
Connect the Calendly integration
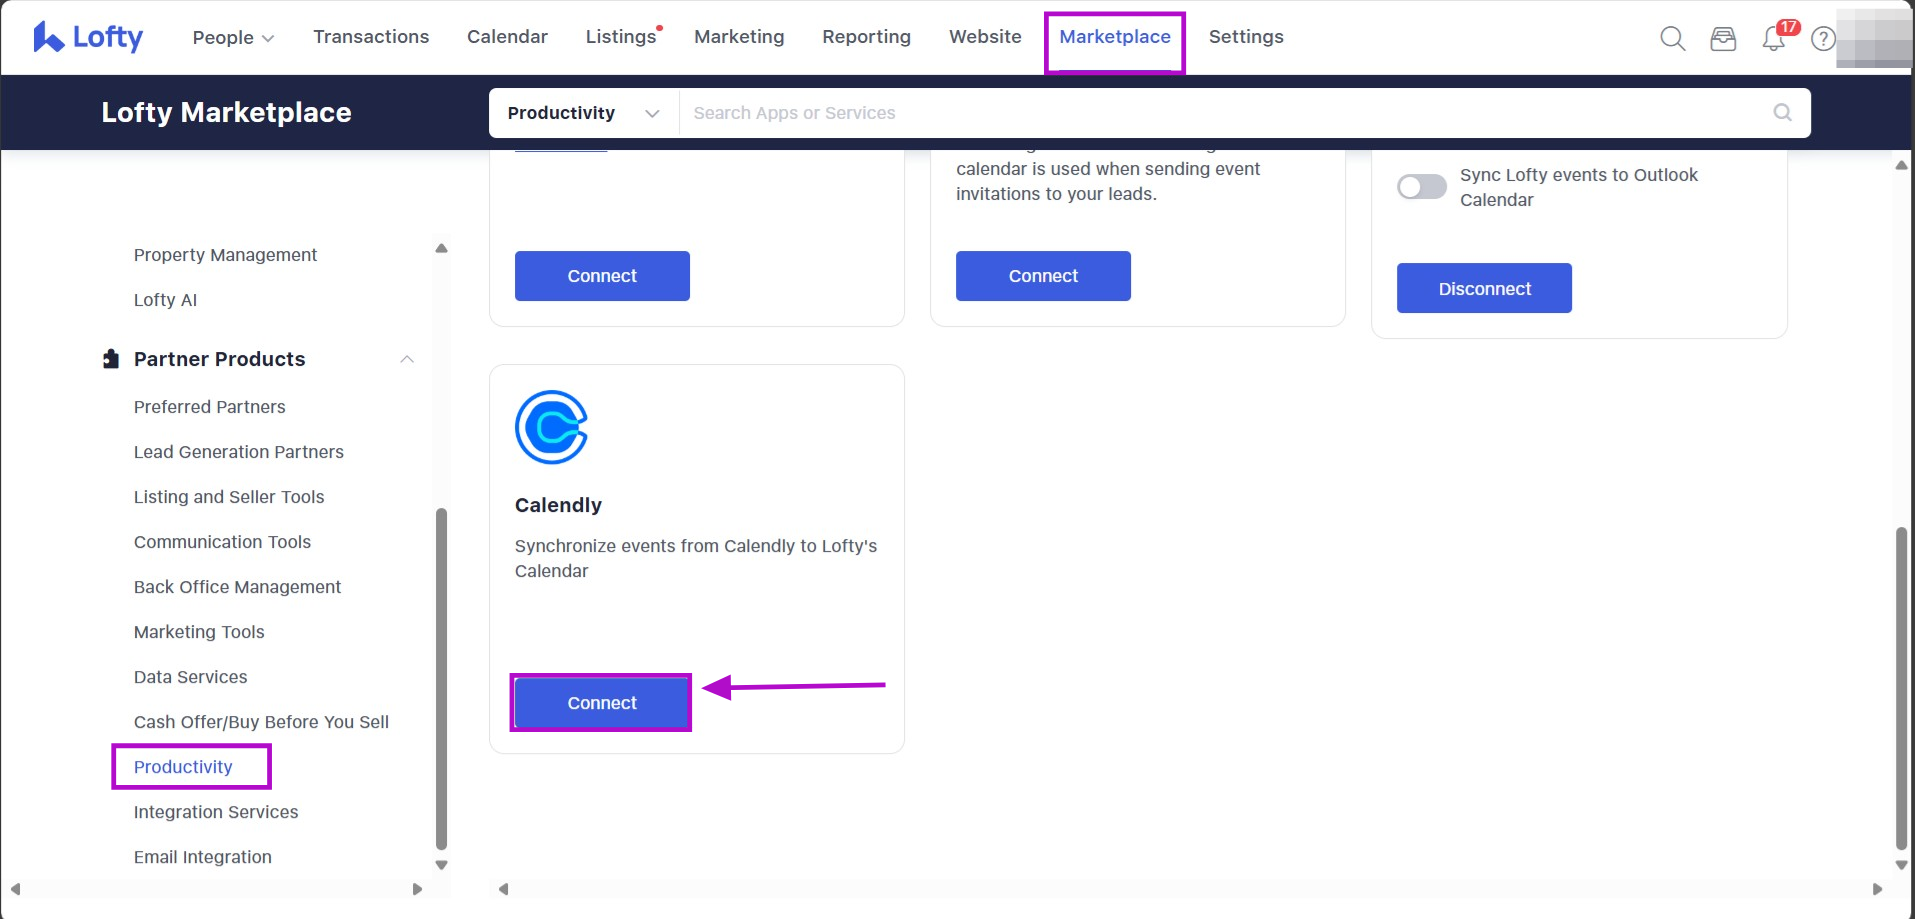point(601,703)
